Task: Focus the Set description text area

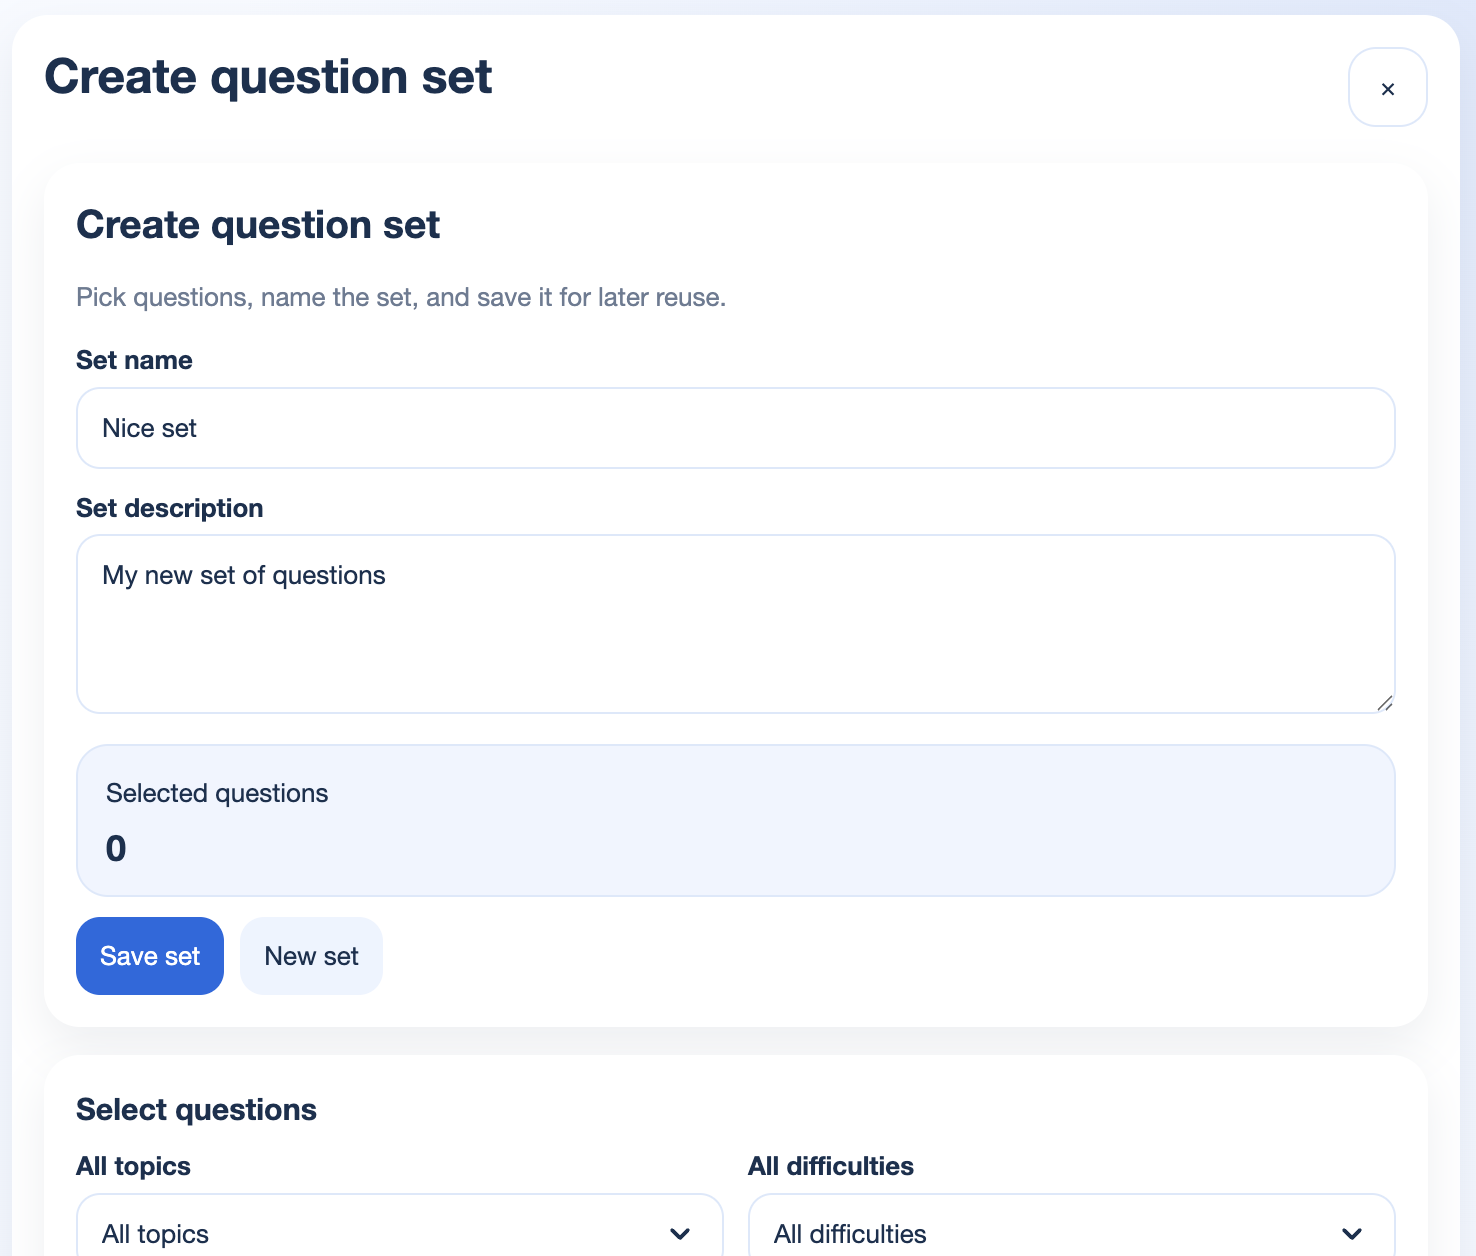Action: click(735, 623)
